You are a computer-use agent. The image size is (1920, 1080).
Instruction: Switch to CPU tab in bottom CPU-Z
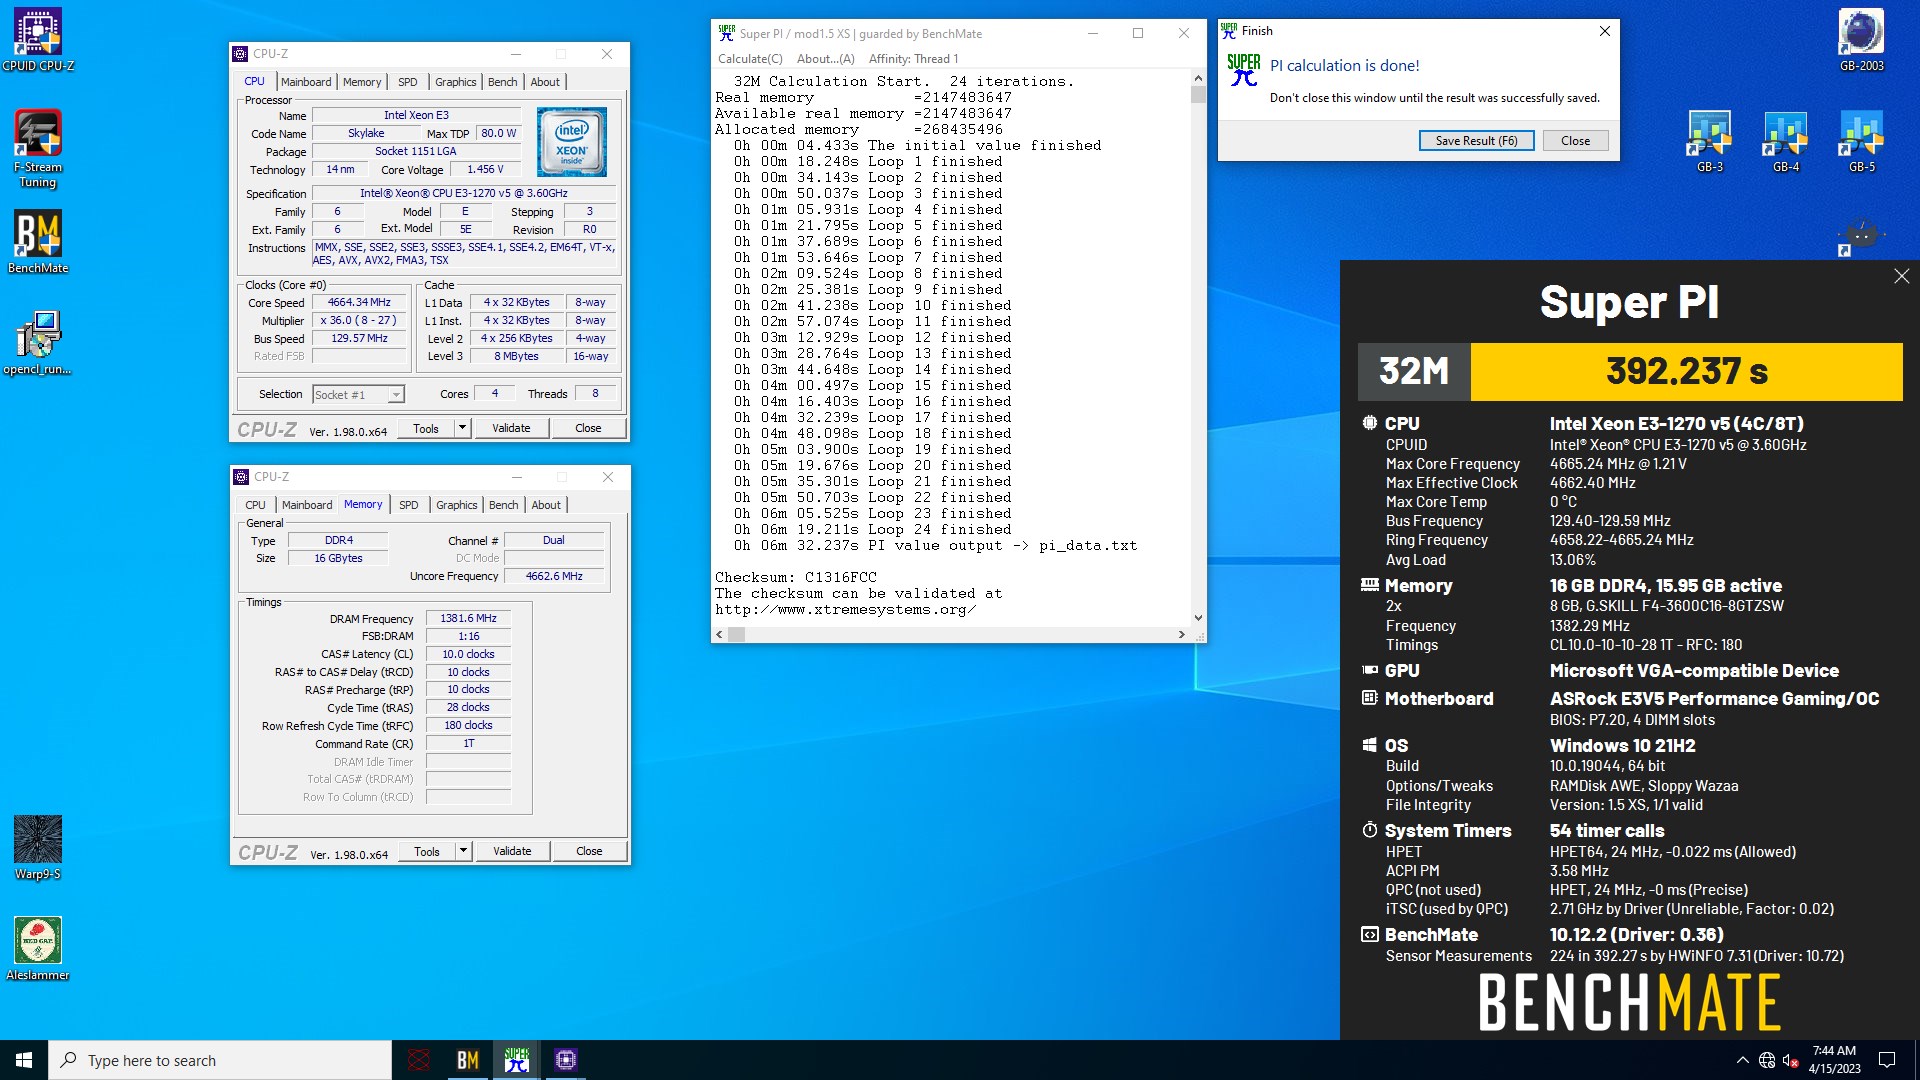tap(256, 505)
